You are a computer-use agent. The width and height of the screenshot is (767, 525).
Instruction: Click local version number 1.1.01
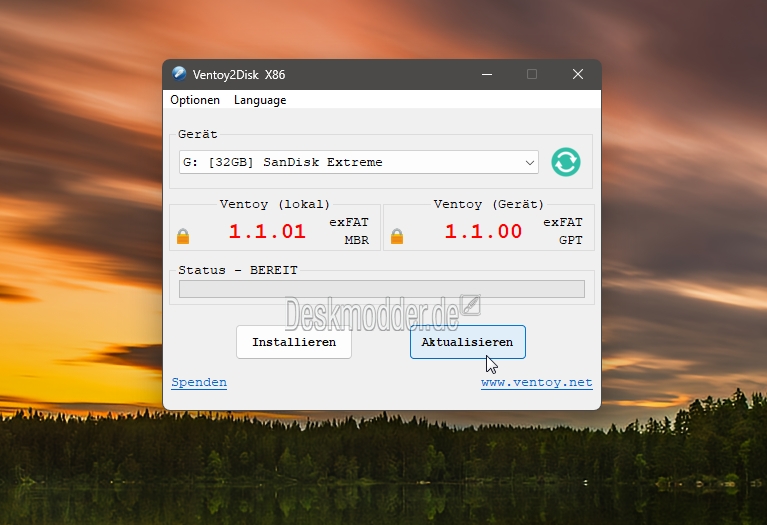[267, 231]
